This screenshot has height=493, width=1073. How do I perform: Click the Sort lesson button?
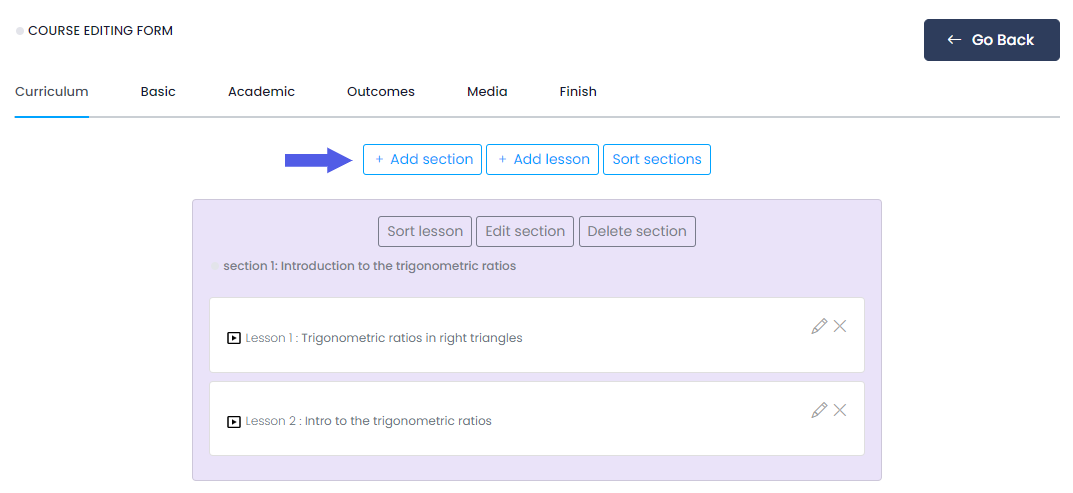point(425,231)
